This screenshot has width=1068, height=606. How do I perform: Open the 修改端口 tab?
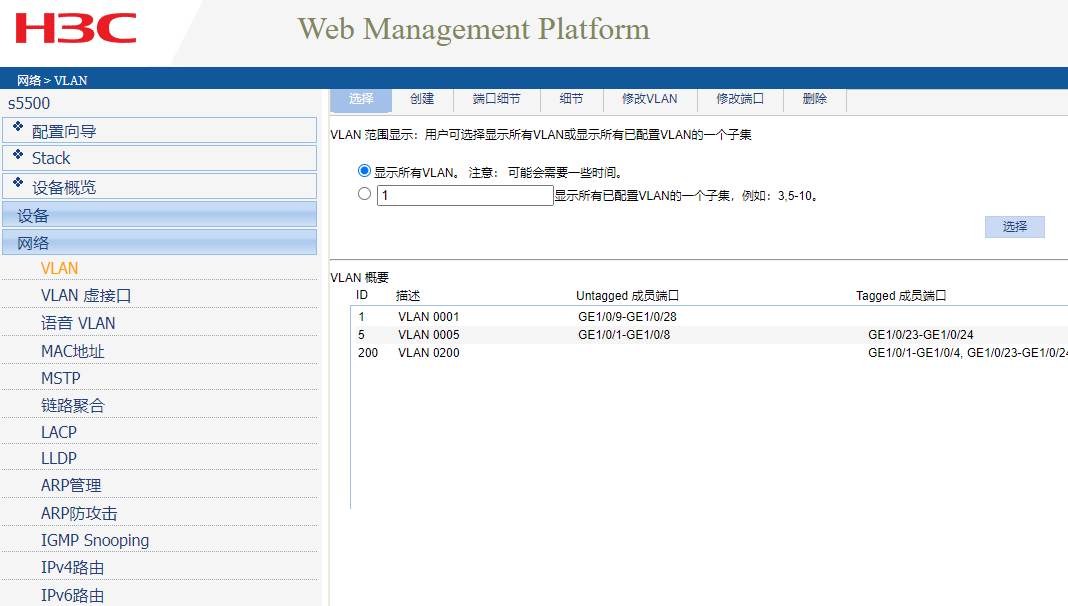740,99
